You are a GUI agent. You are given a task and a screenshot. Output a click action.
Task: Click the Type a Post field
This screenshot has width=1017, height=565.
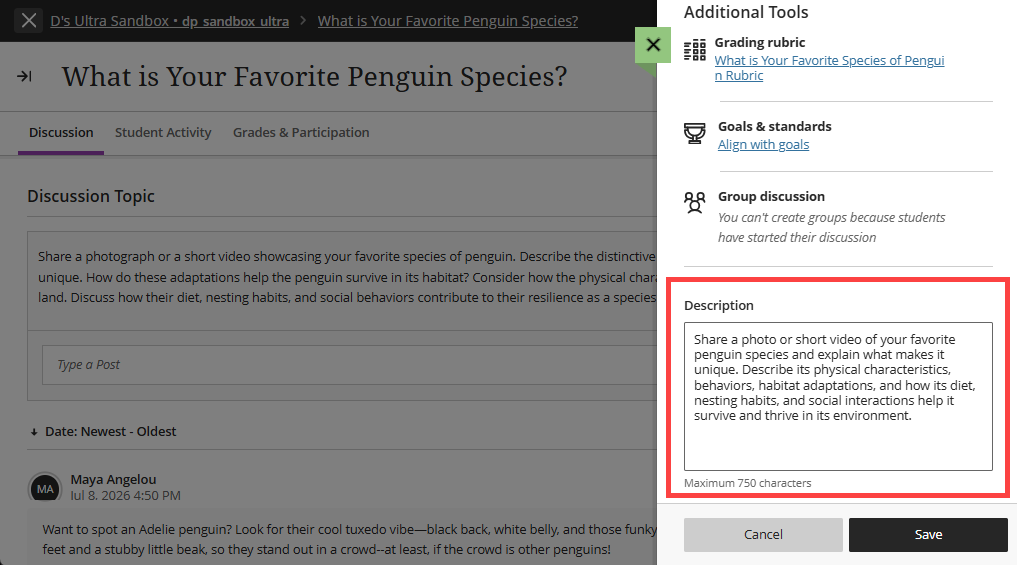350,365
